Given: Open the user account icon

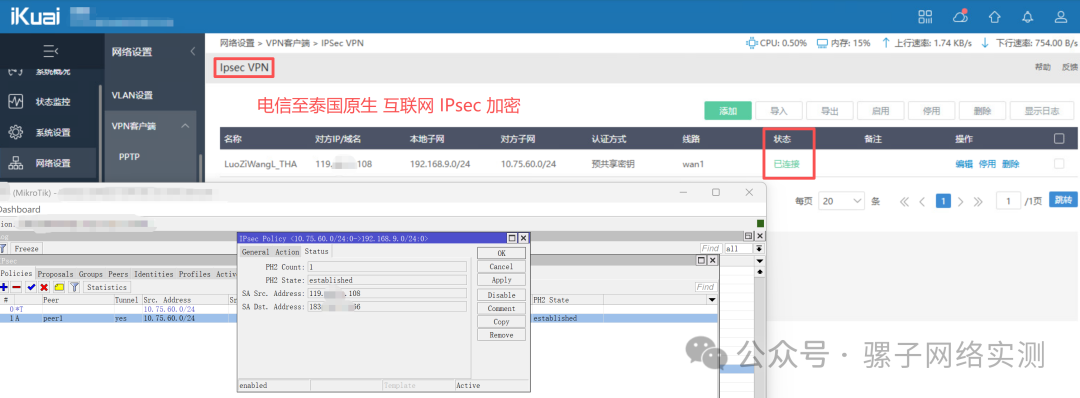Looking at the screenshot, I should click(x=1061, y=17).
